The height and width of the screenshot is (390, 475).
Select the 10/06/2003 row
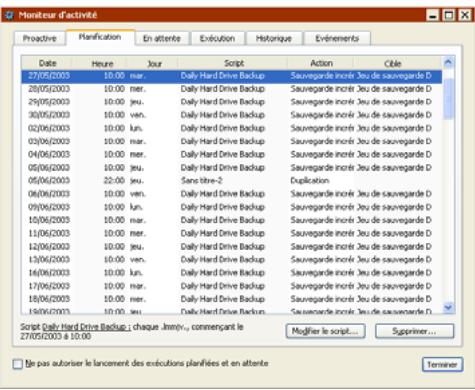(232, 220)
